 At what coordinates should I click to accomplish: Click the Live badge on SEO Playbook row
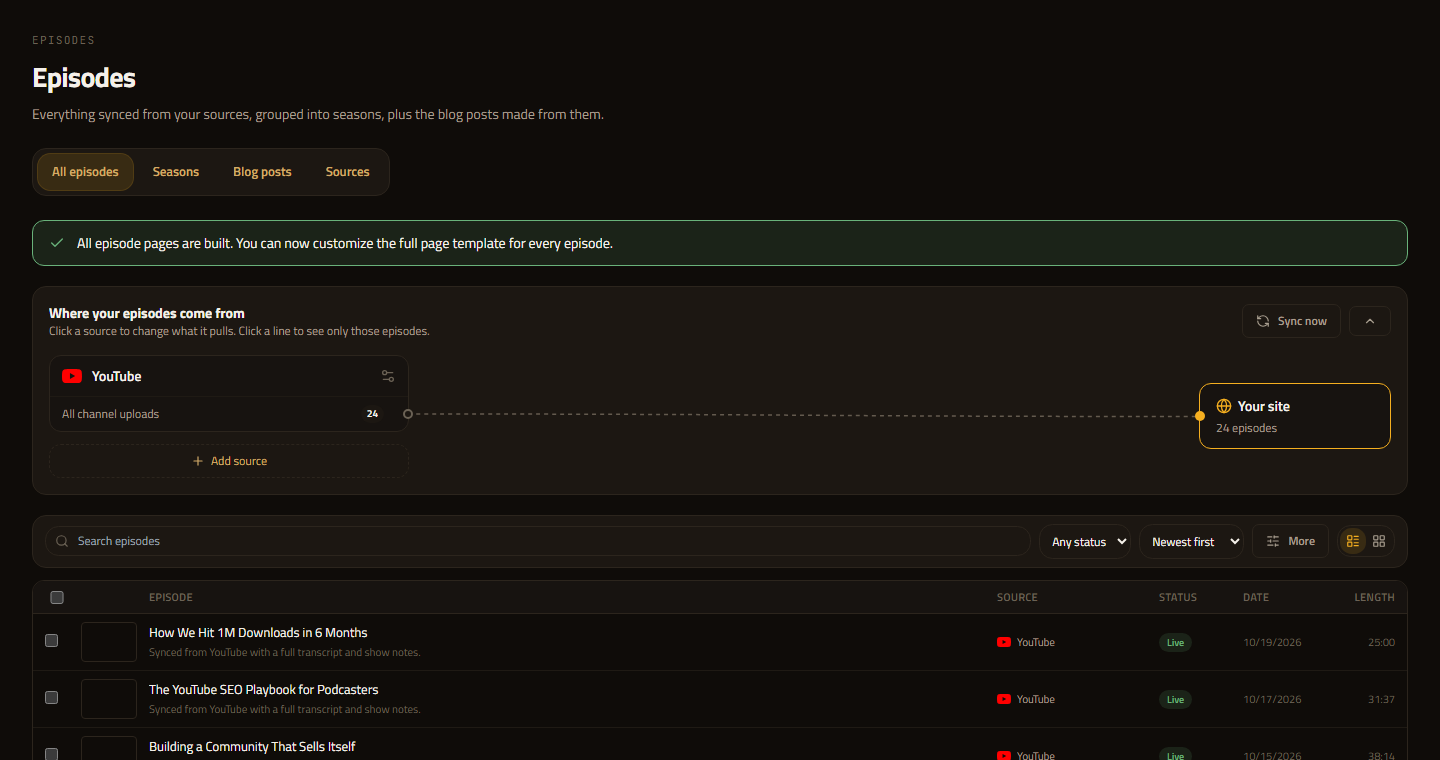point(1175,699)
